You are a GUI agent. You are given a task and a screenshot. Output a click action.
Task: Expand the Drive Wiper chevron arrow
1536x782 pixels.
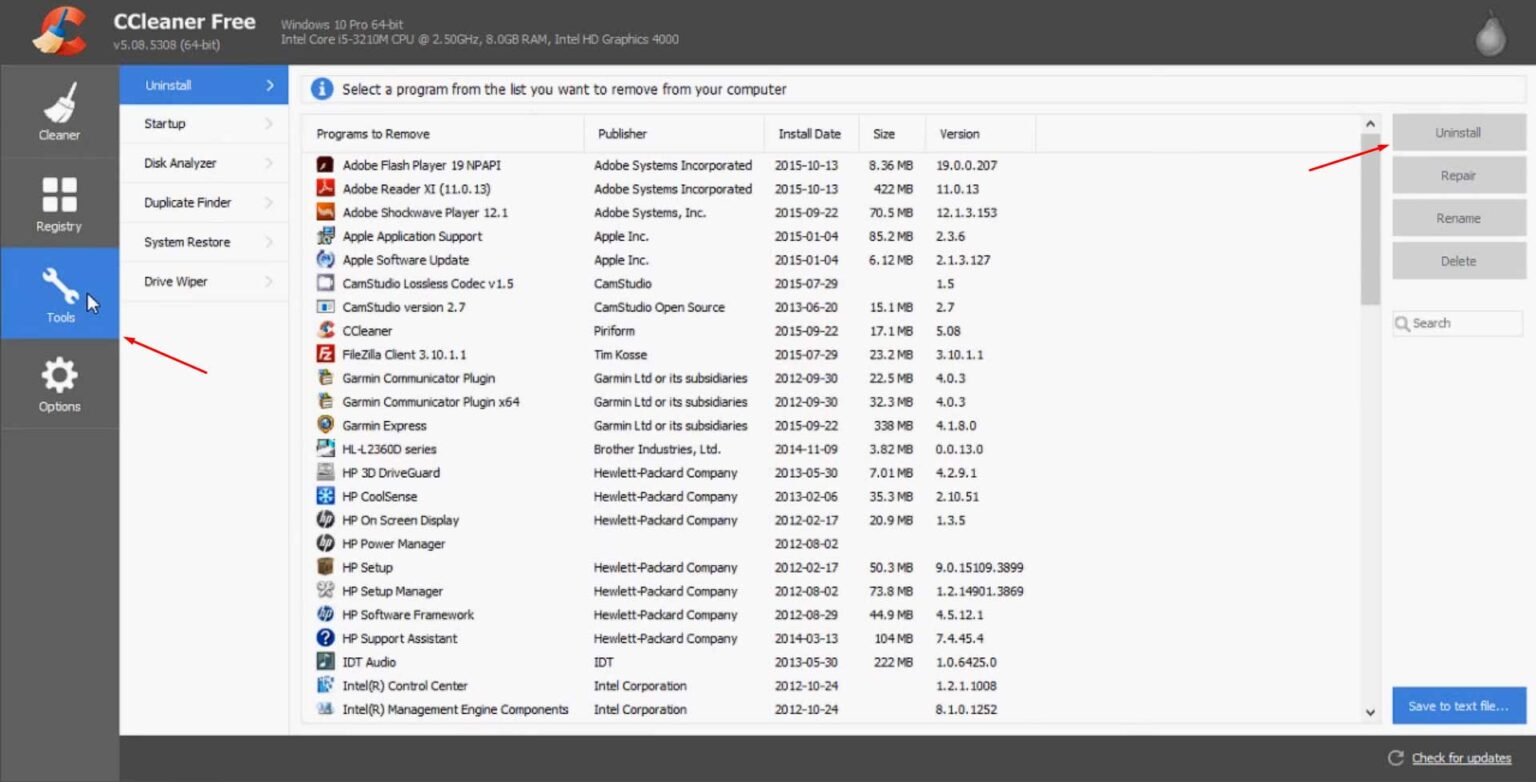(269, 282)
